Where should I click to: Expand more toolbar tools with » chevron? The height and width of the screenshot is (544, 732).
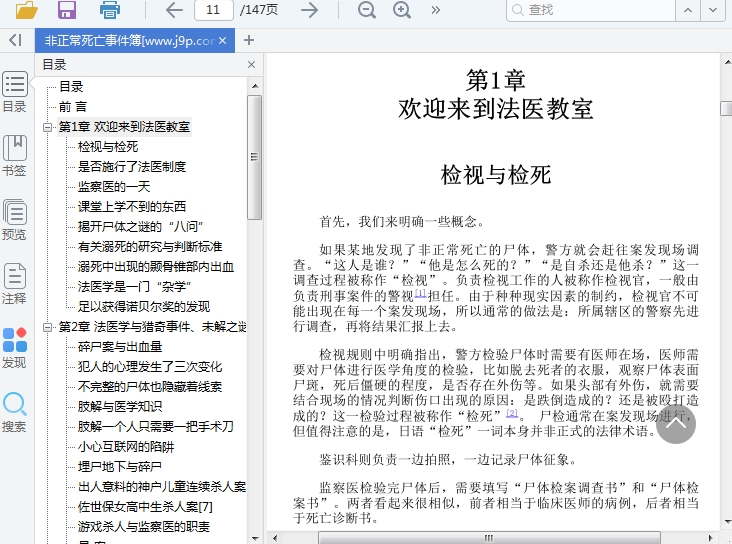point(436,10)
